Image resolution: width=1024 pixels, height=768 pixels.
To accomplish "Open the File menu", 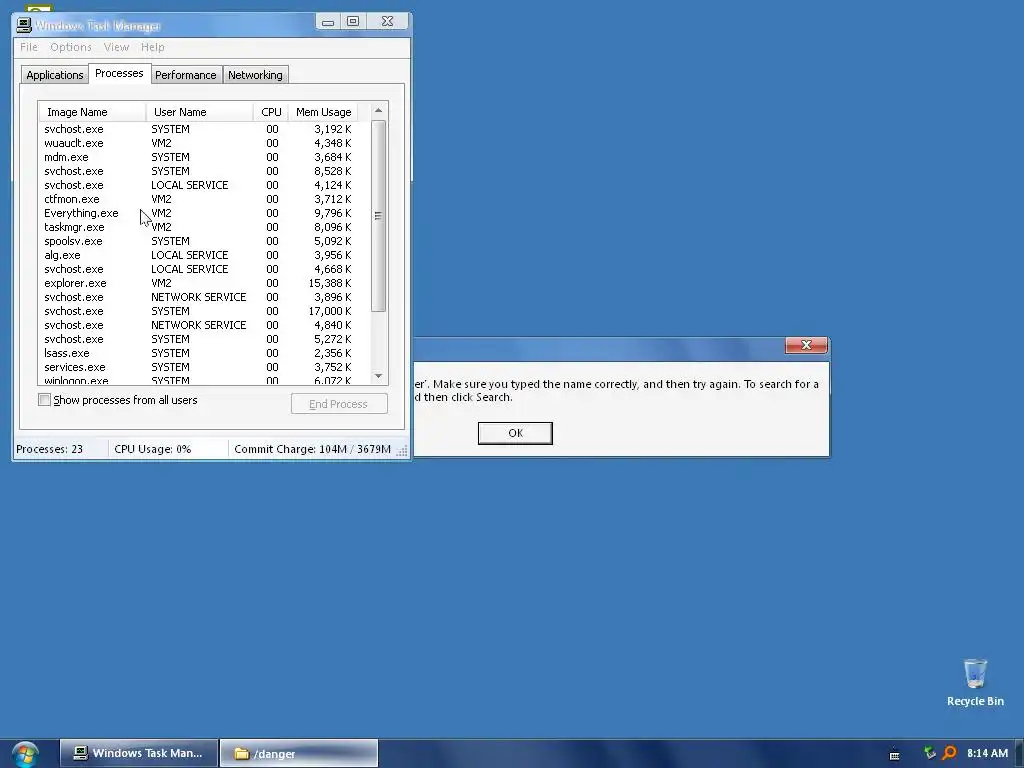I will (28, 47).
